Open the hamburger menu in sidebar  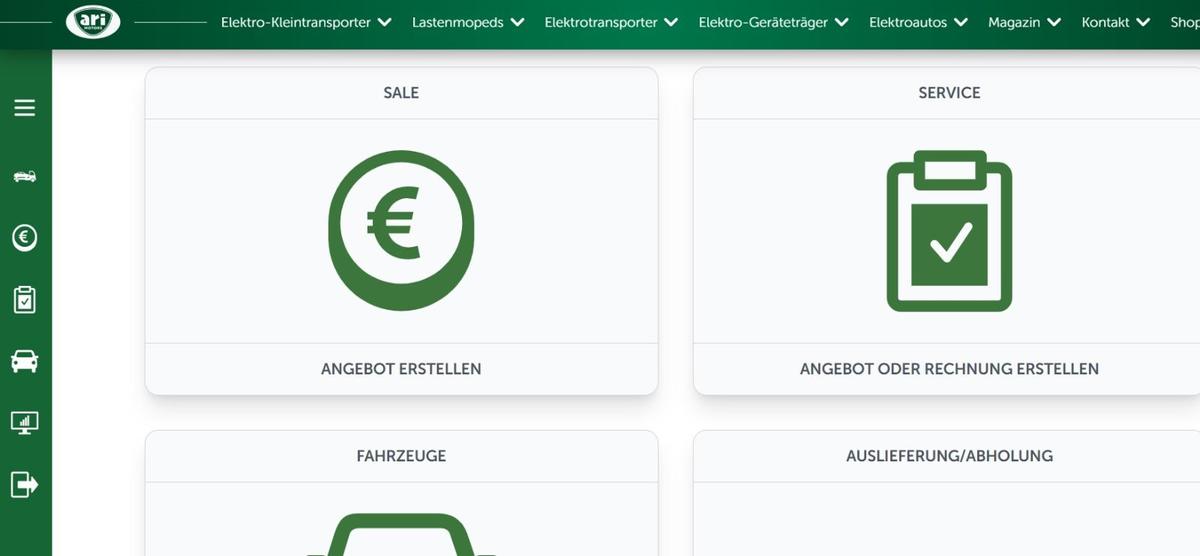click(x=25, y=108)
